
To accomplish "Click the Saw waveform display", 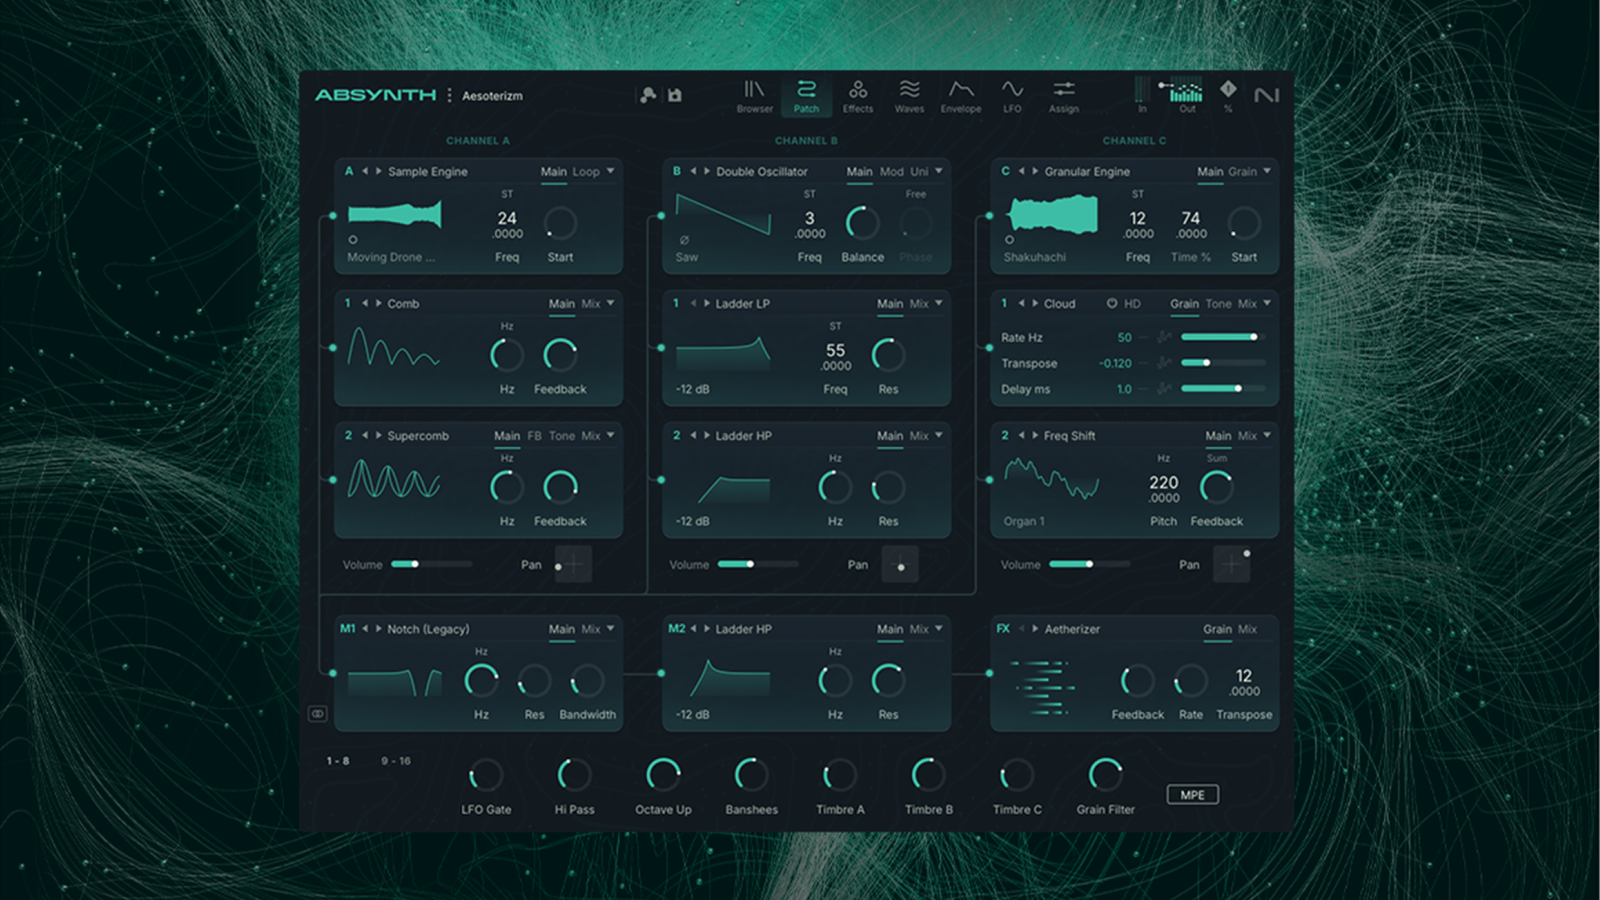I will [723, 215].
